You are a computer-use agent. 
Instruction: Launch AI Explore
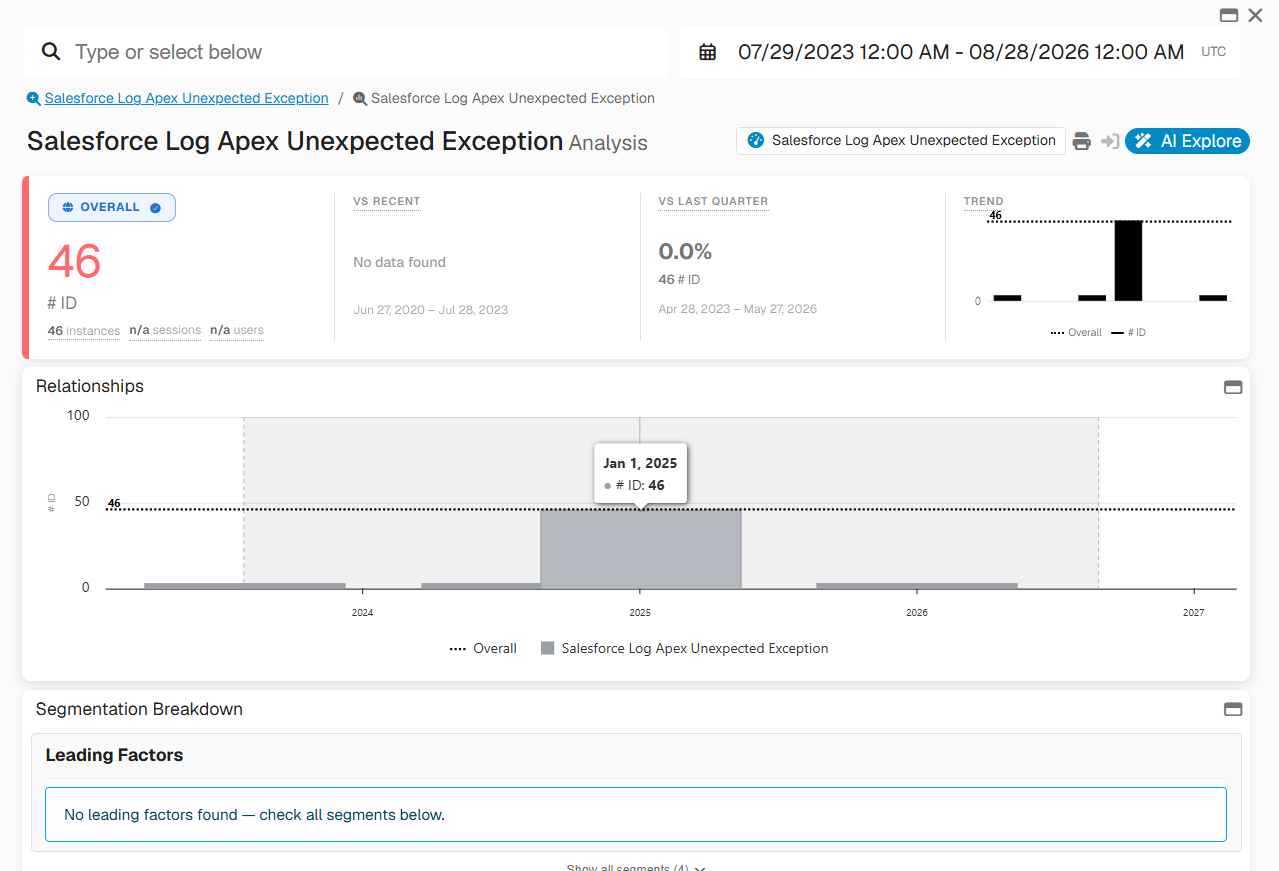tap(1187, 141)
